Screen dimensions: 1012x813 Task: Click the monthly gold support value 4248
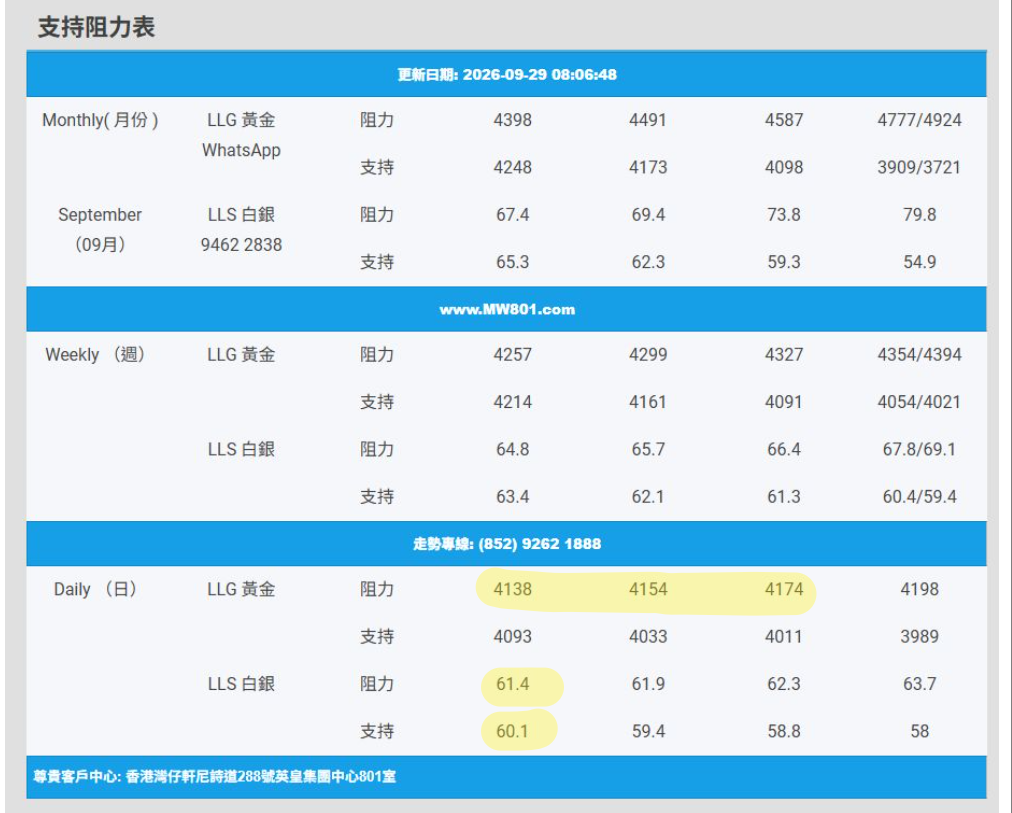(x=512, y=168)
